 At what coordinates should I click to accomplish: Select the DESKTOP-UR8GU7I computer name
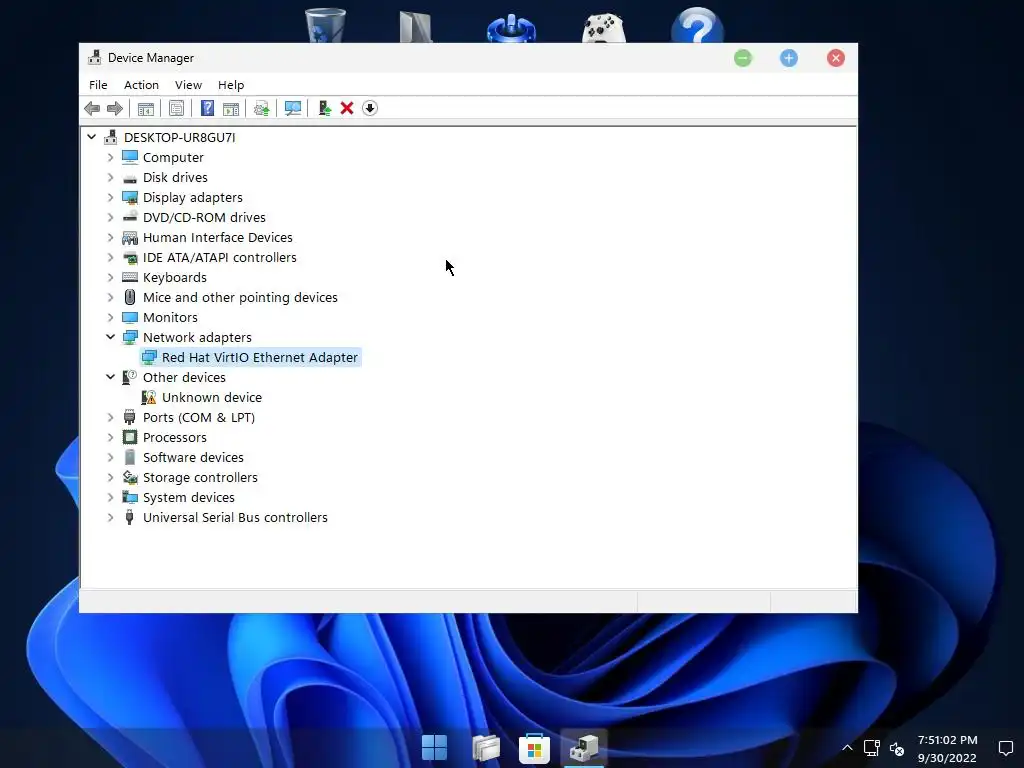[x=180, y=137]
